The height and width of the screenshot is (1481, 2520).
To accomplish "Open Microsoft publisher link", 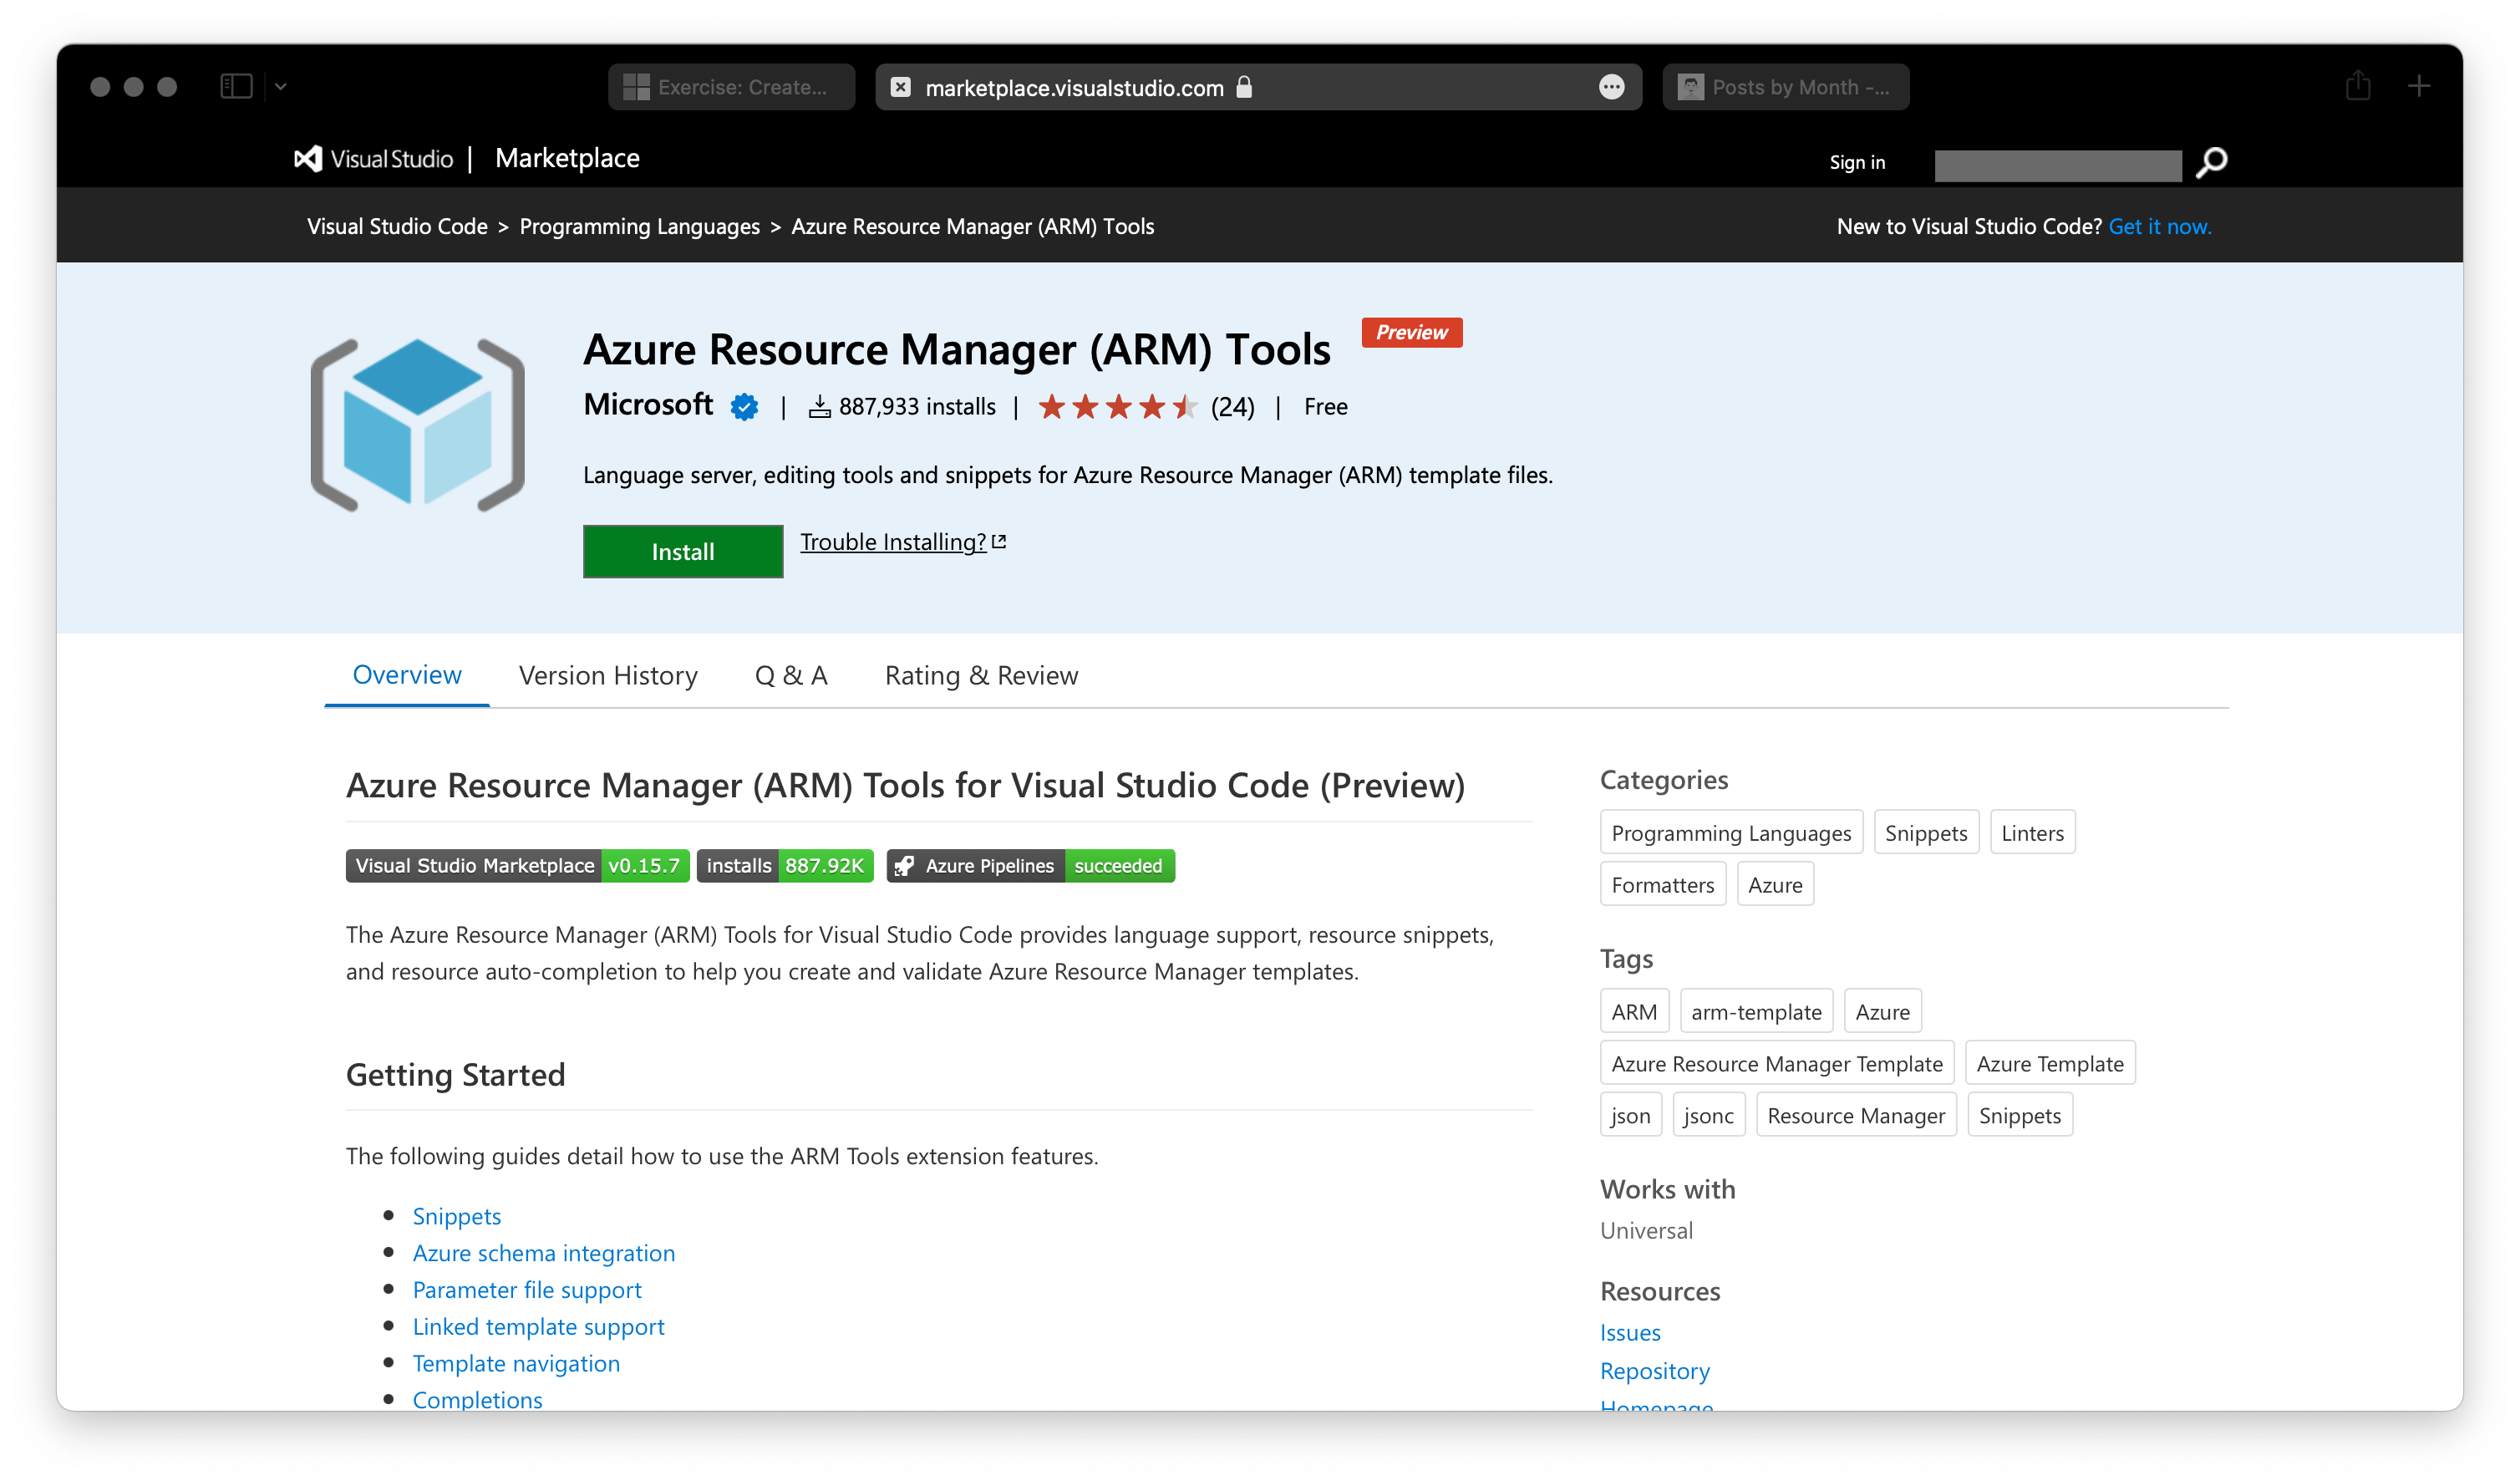I will tap(647, 405).
